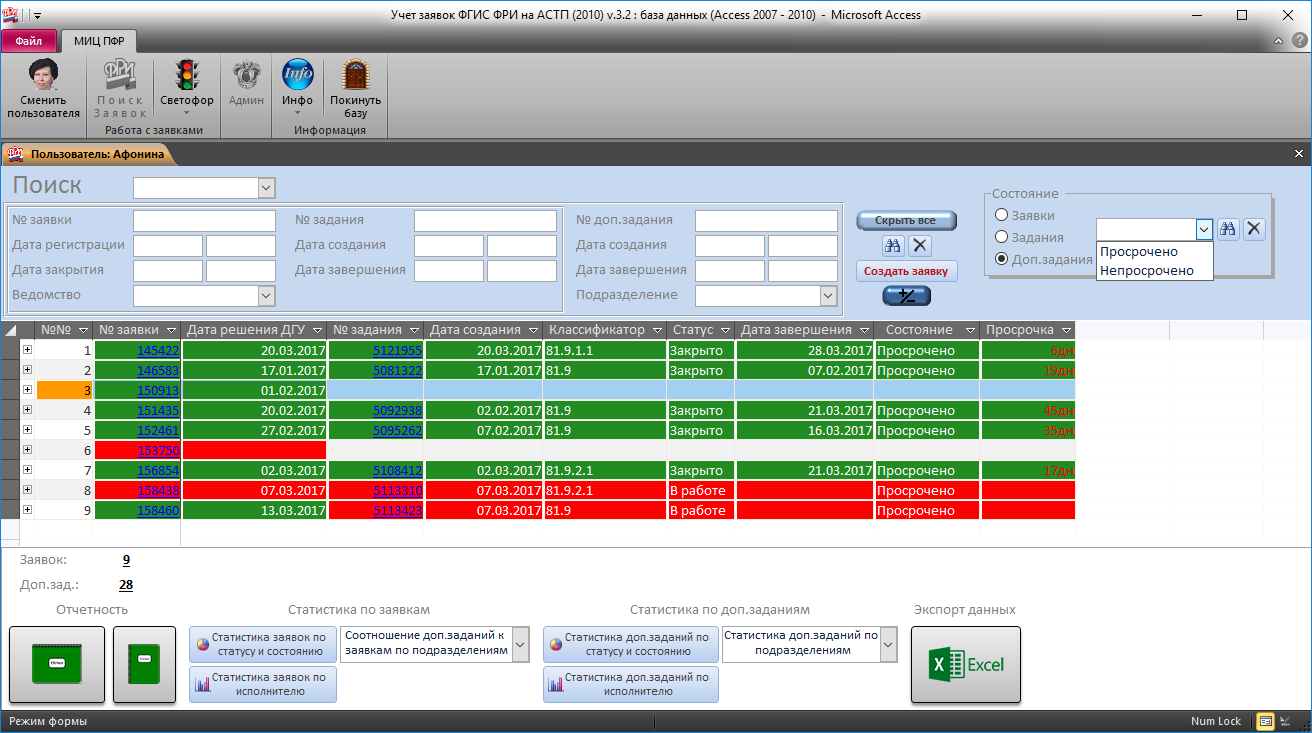The image size is (1312, 733).
Task: Click the Скрыть все button
Action: [905, 220]
